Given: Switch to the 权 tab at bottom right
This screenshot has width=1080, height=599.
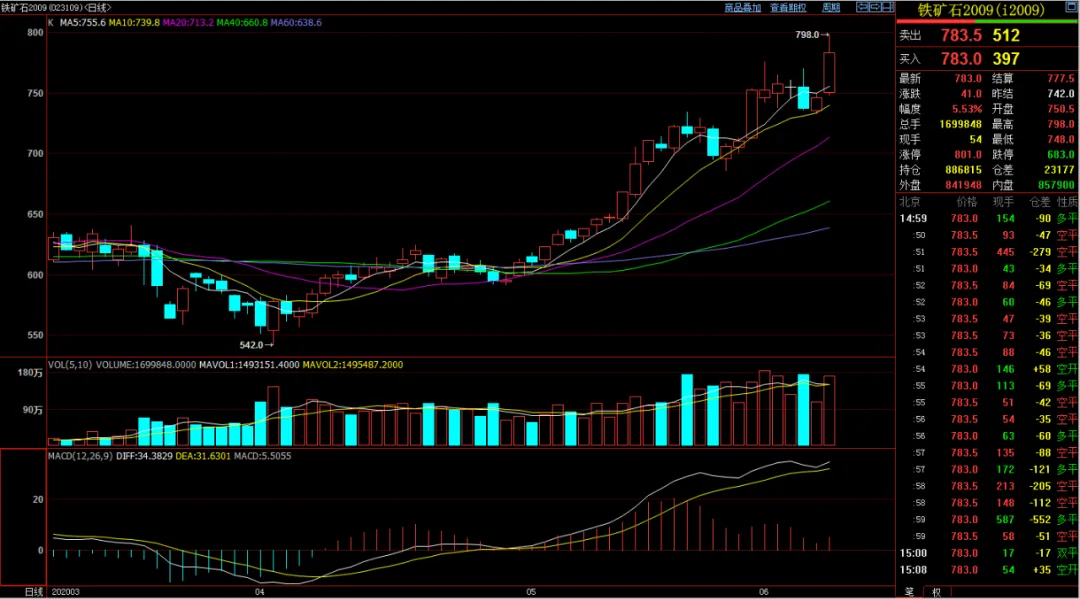Looking at the screenshot, I should pos(937,592).
